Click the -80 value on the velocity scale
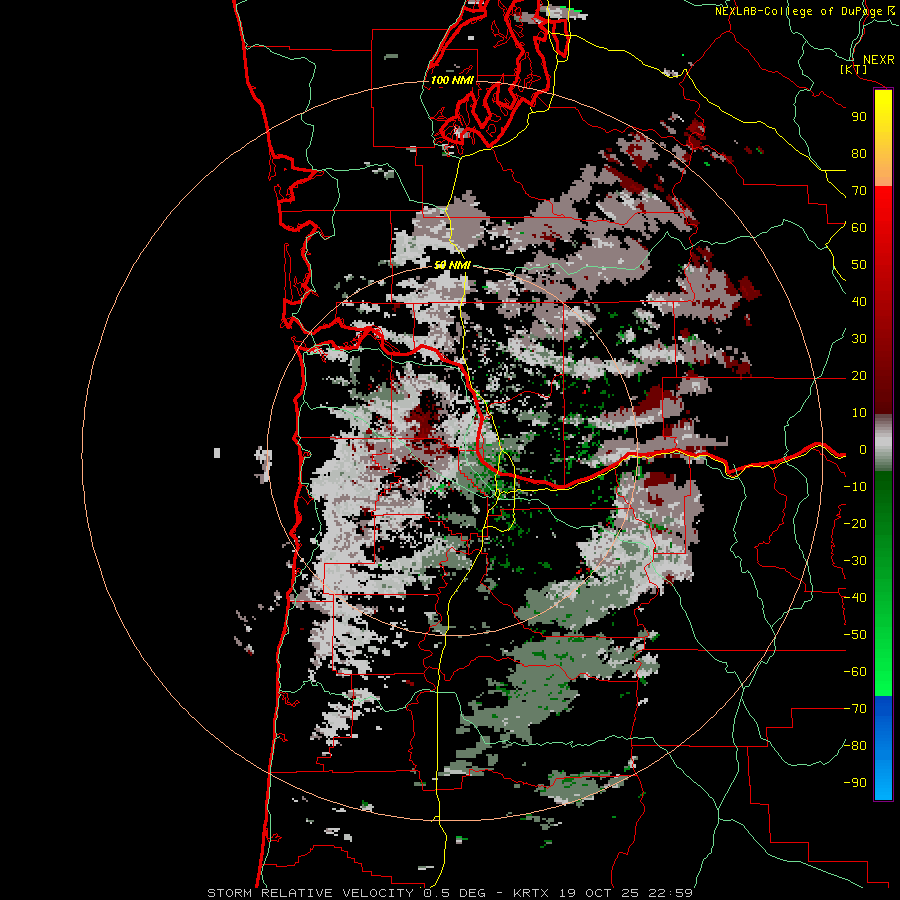This screenshot has height=900, width=900. pos(855,746)
